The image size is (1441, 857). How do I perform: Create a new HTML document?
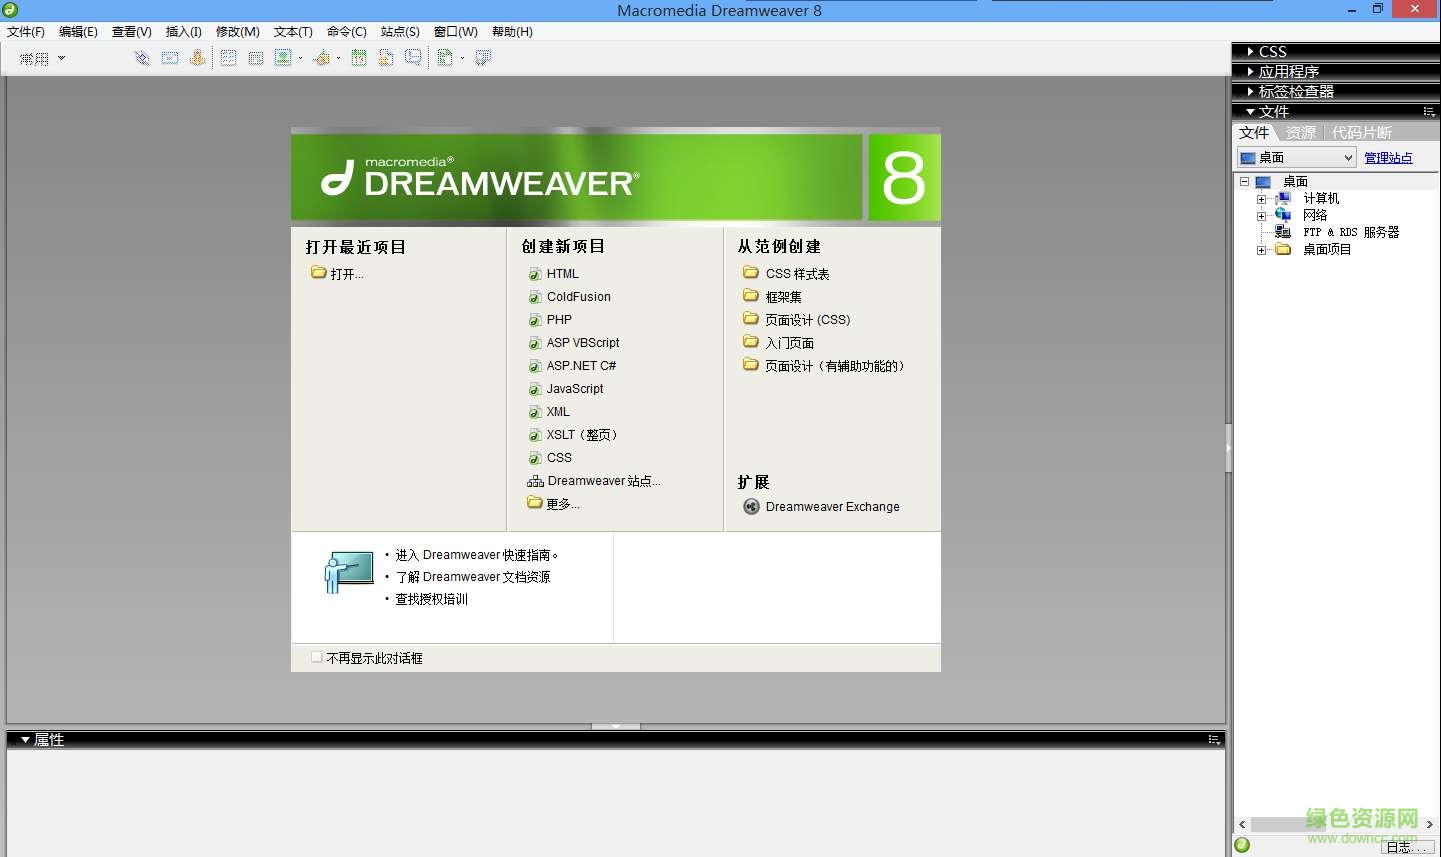point(562,273)
